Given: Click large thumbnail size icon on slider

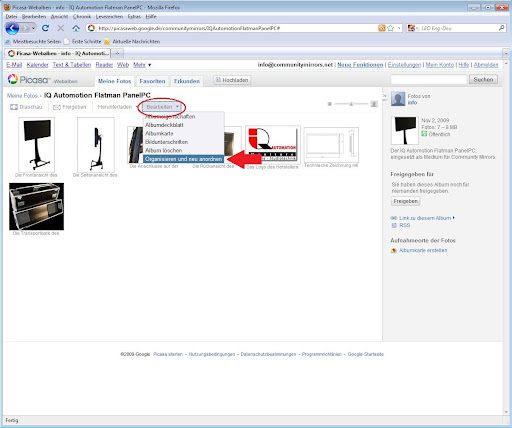Looking at the screenshot, I should click(x=374, y=104).
